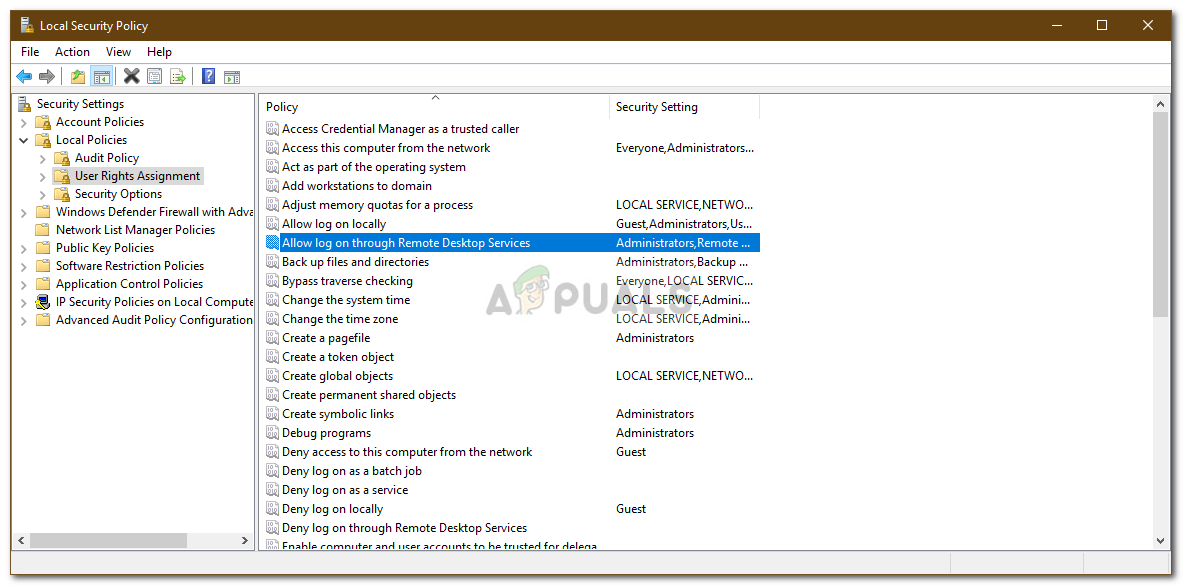Select Create a token object policy
Image resolution: width=1183 pixels, height=586 pixels.
point(338,357)
